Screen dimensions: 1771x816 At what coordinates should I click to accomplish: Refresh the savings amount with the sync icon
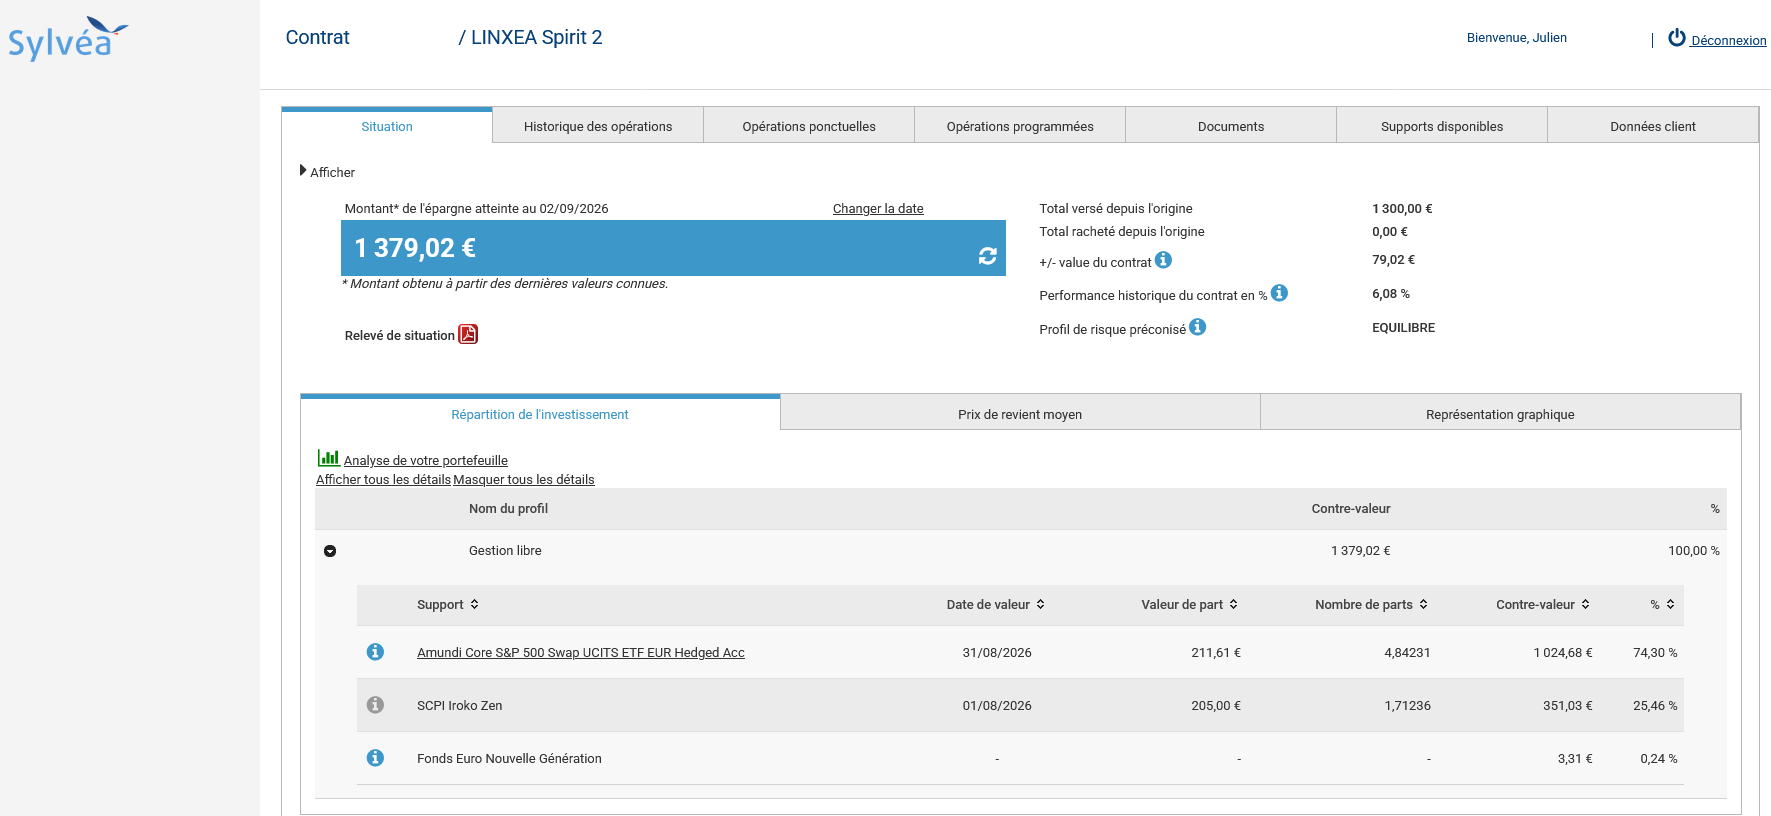(987, 256)
